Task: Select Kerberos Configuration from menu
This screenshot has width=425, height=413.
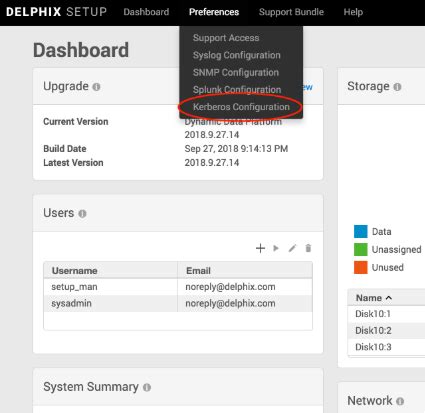Action: click(241, 107)
